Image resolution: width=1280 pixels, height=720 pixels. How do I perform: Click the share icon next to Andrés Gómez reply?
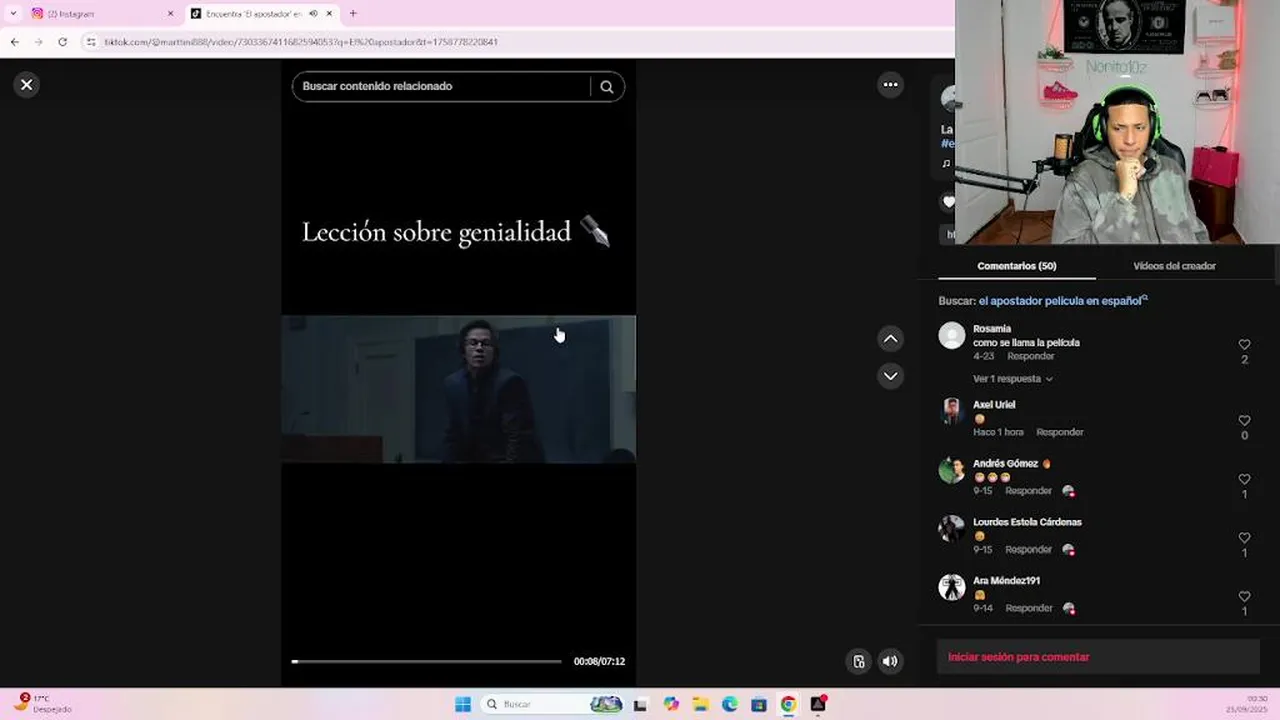click(1068, 491)
